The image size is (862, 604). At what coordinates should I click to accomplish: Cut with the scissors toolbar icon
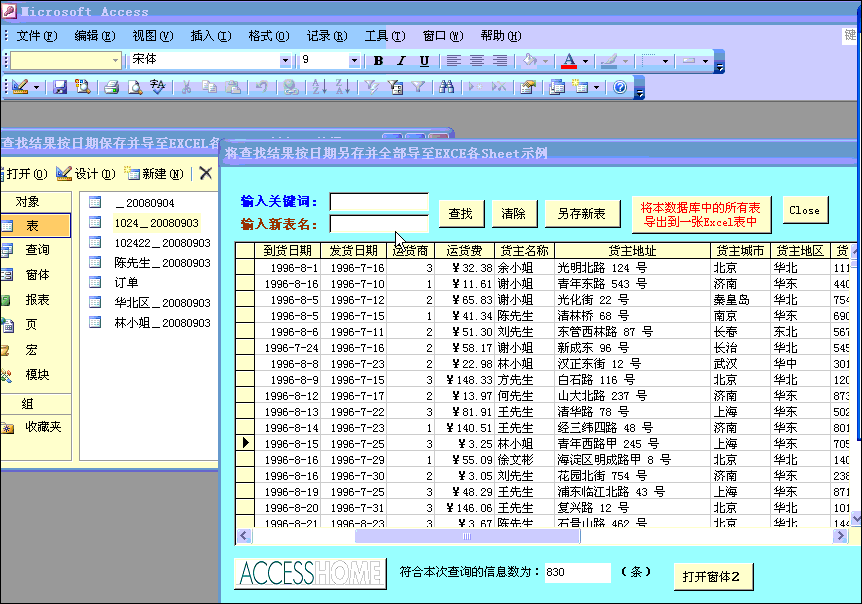[x=186, y=87]
